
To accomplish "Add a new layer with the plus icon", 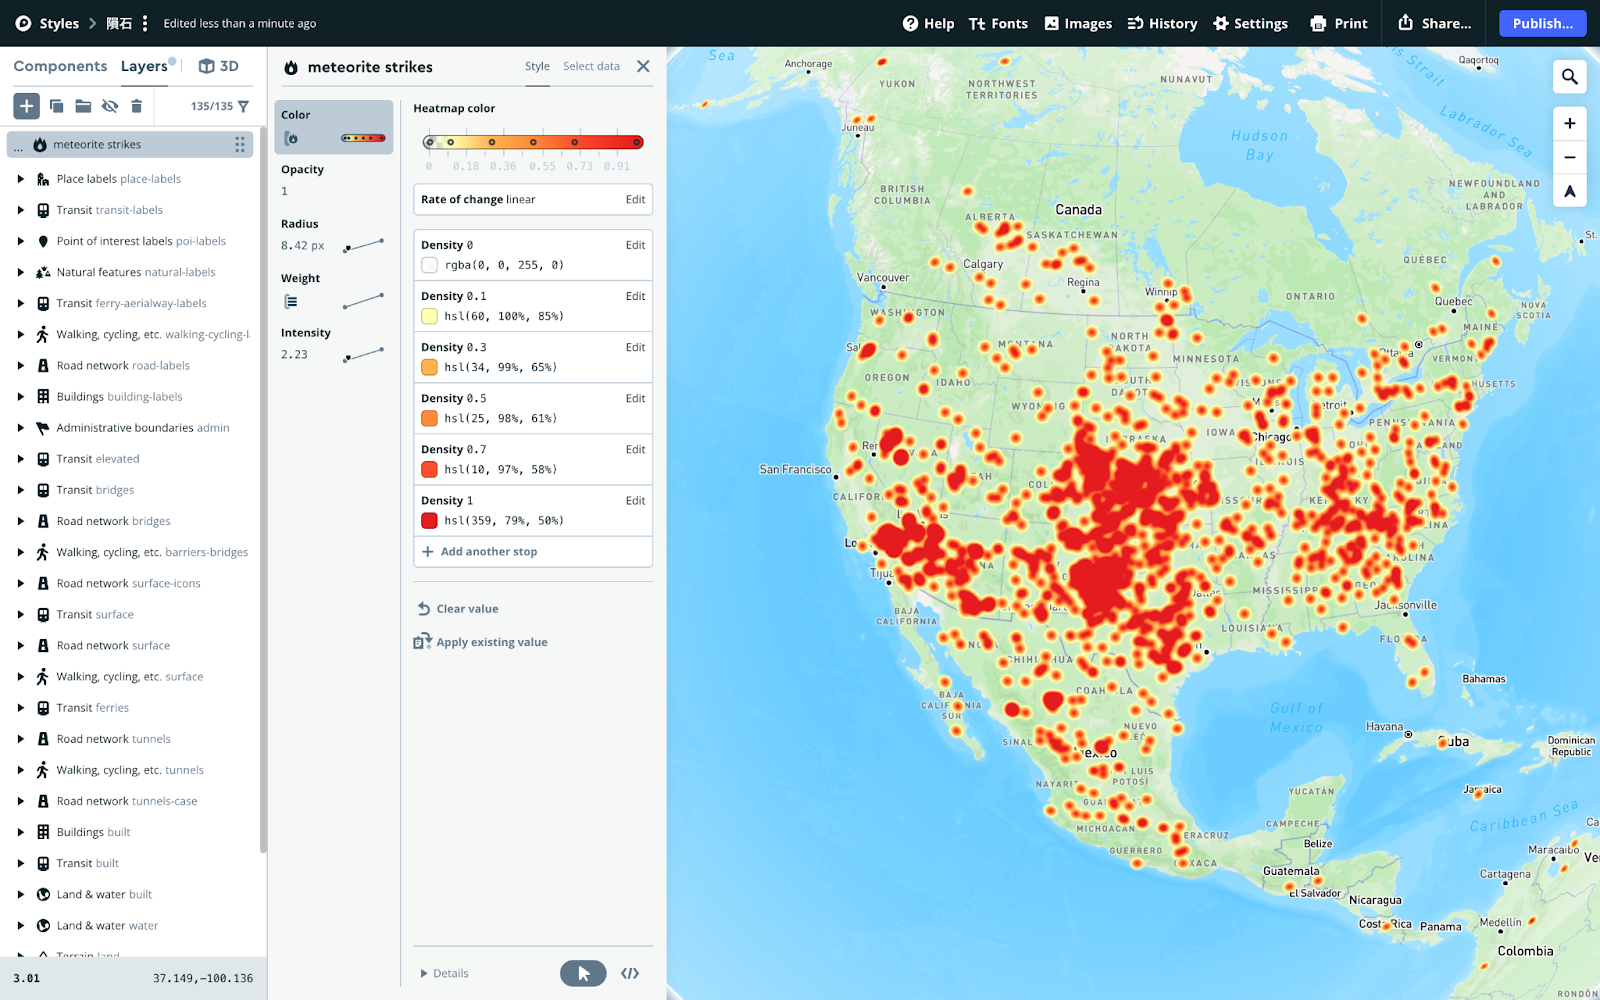I will click(x=26, y=105).
